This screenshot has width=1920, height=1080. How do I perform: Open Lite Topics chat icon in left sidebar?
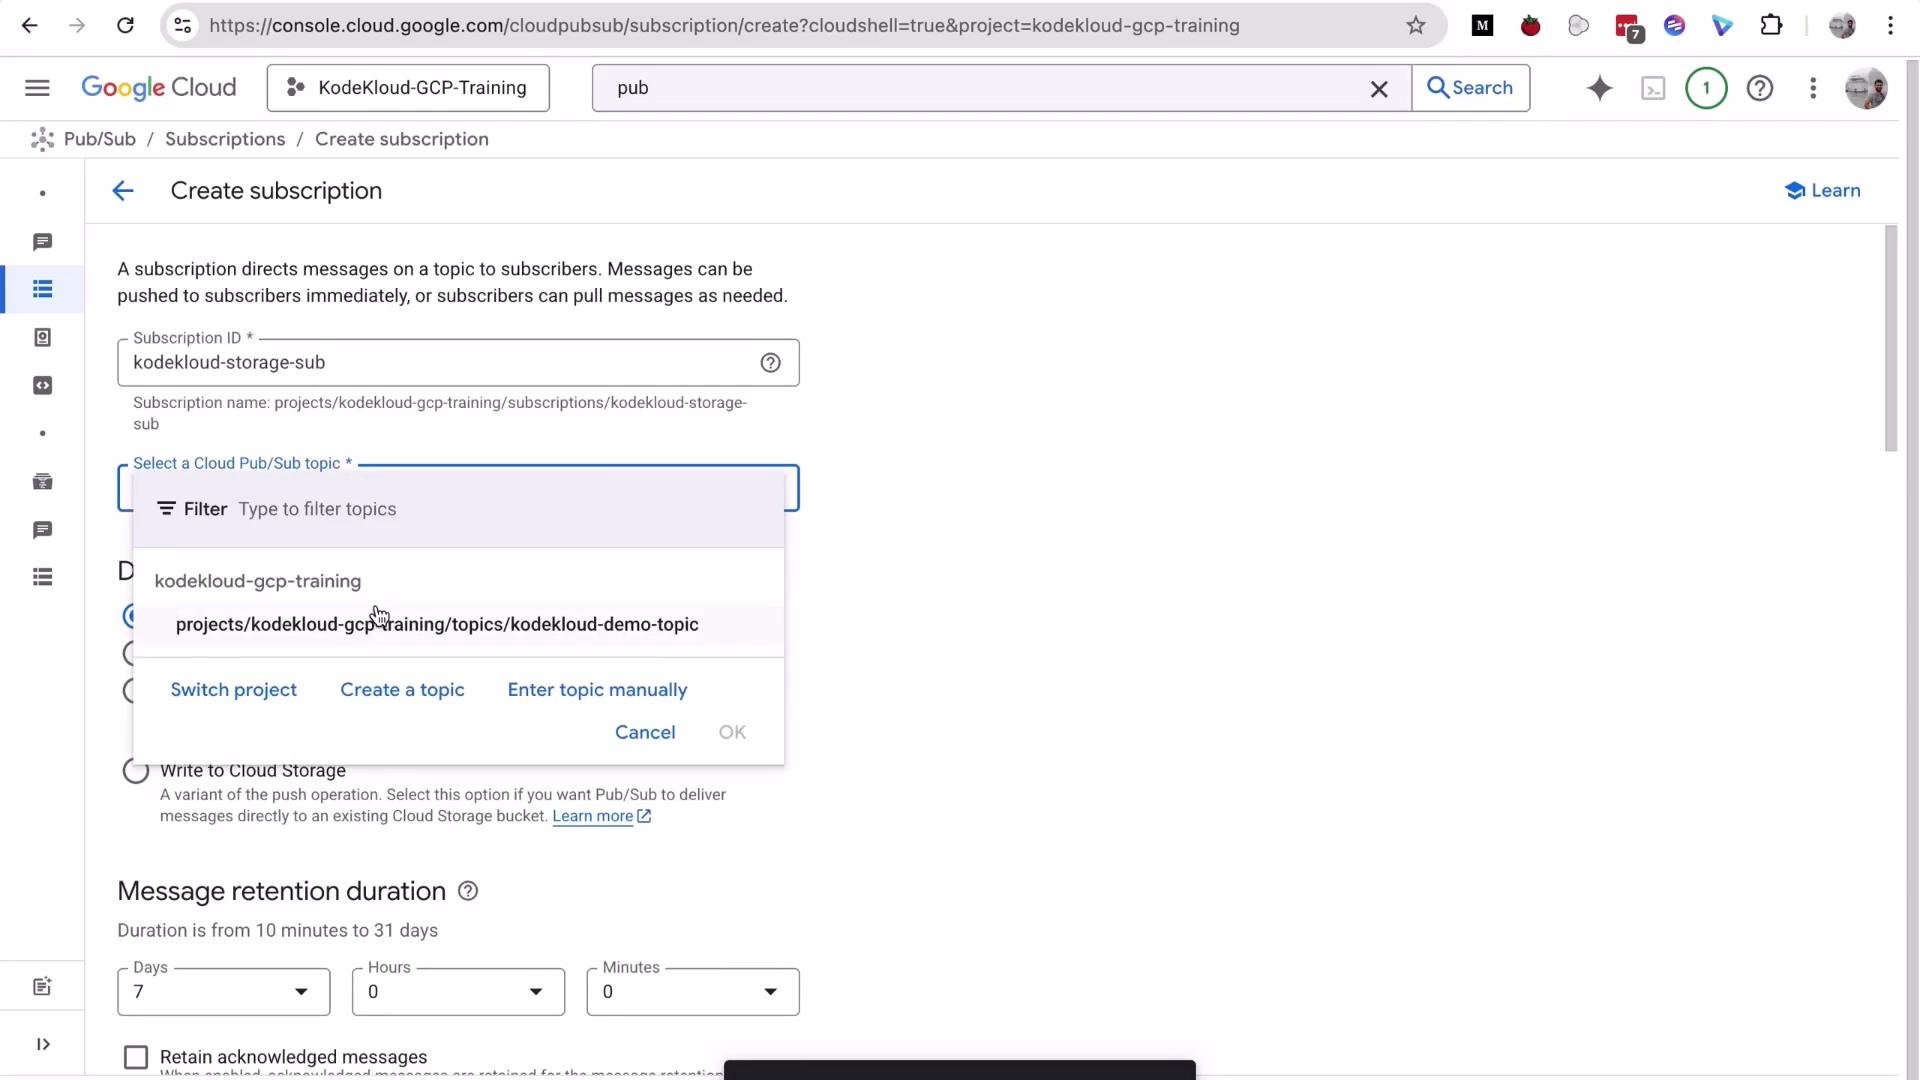coord(42,530)
